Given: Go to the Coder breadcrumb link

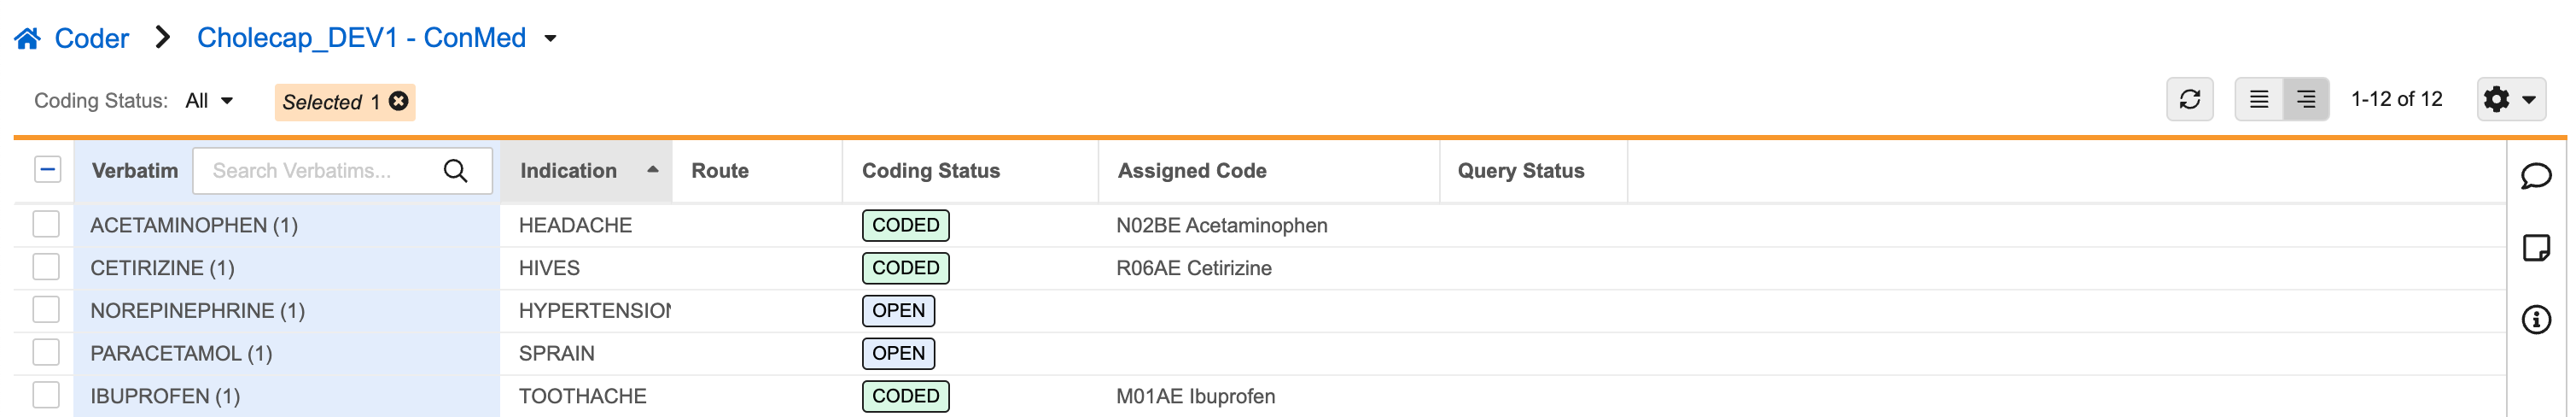Looking at the screenshot, I should [x=91, y=39].
